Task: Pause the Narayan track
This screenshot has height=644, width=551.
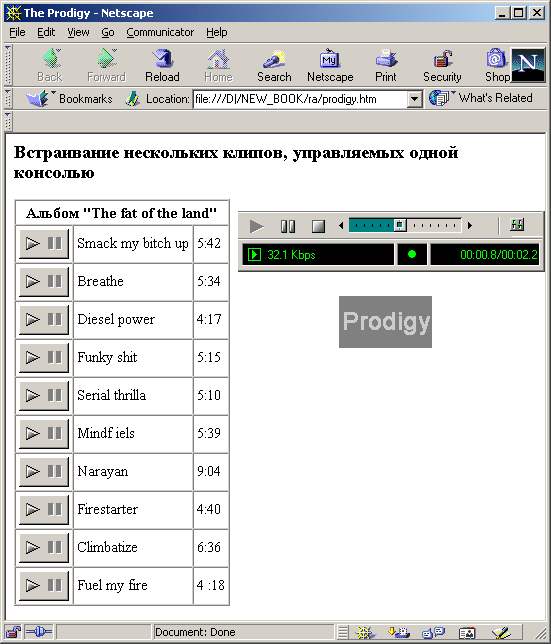Action: 55,471
